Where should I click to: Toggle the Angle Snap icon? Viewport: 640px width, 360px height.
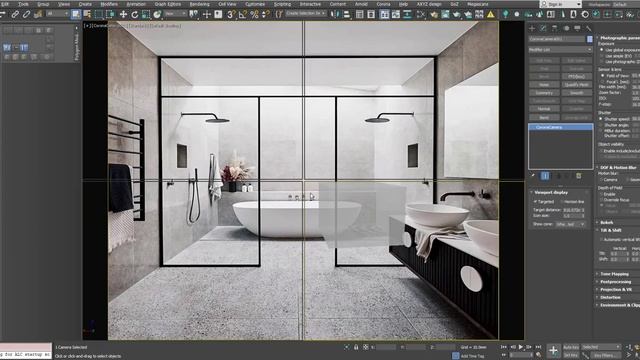(x=243, y=15)
